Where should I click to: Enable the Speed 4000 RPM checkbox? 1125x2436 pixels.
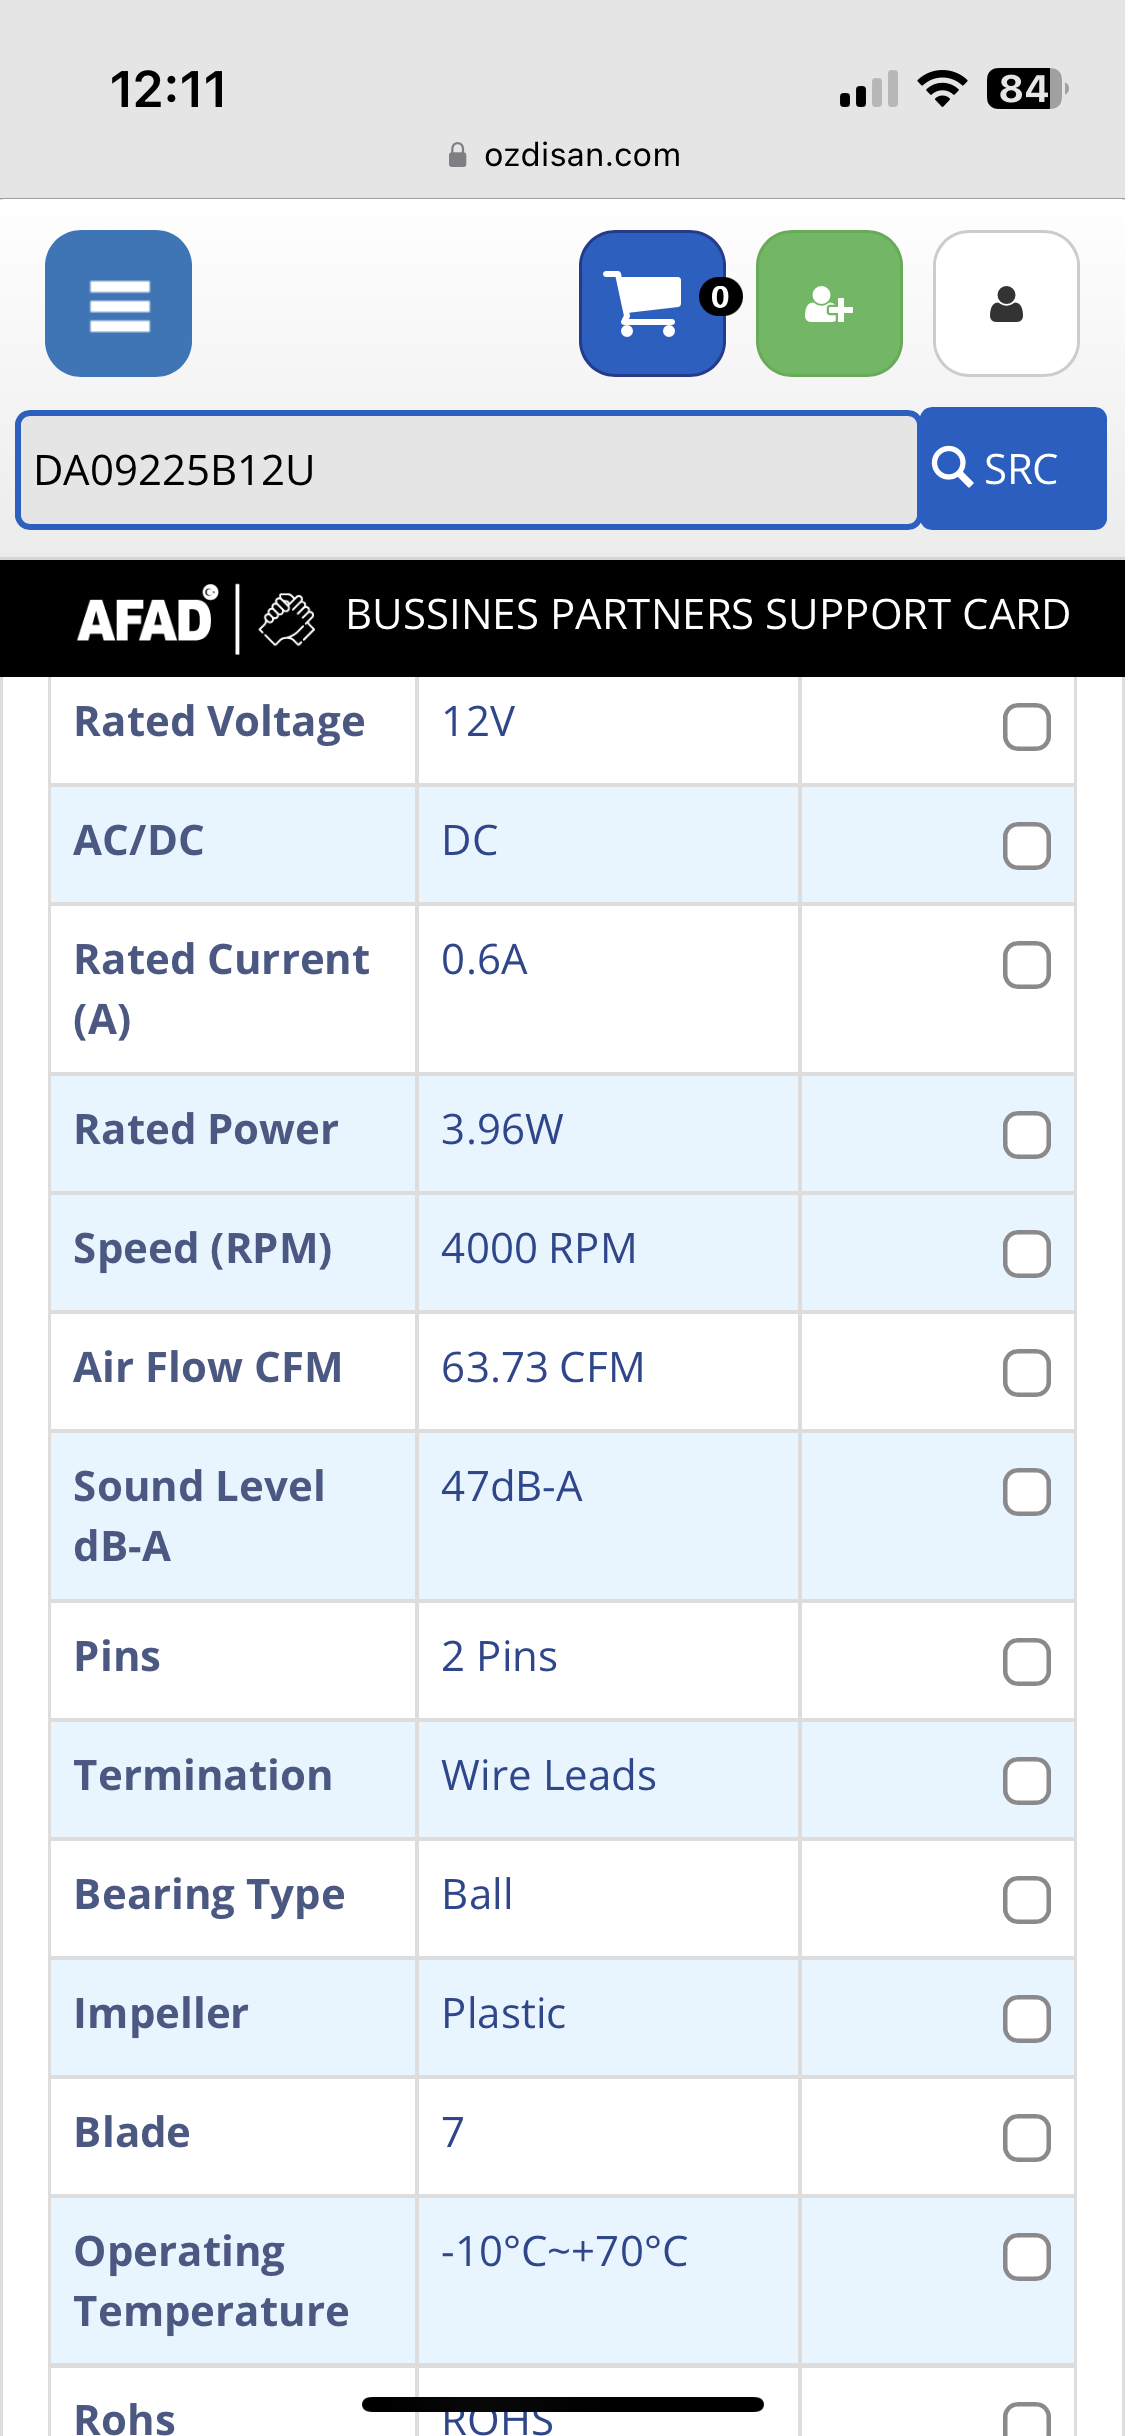(1026, 1254)
